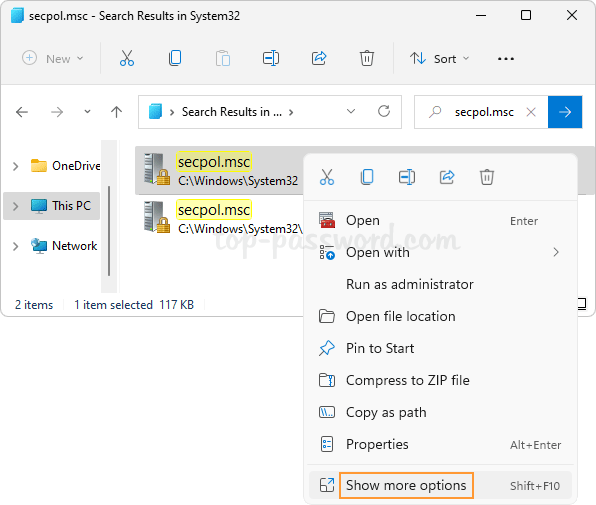Click the Copy icon in the context menu
Image resolution: width=596 pixels, height=505 pixels.
coord(367,177)
